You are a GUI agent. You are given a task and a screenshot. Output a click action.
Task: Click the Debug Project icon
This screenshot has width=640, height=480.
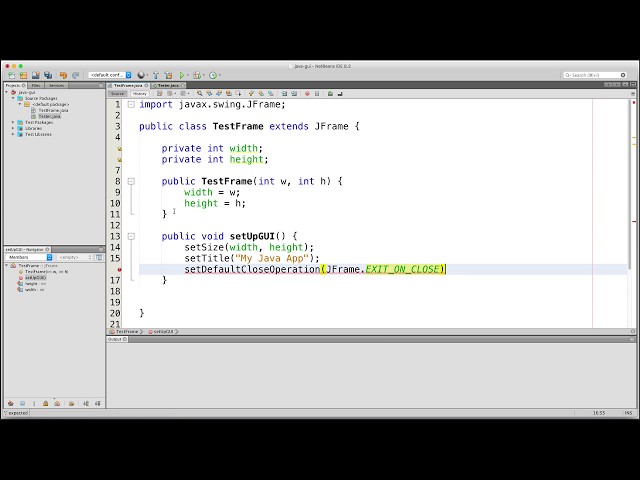click(x=197, y=76)
